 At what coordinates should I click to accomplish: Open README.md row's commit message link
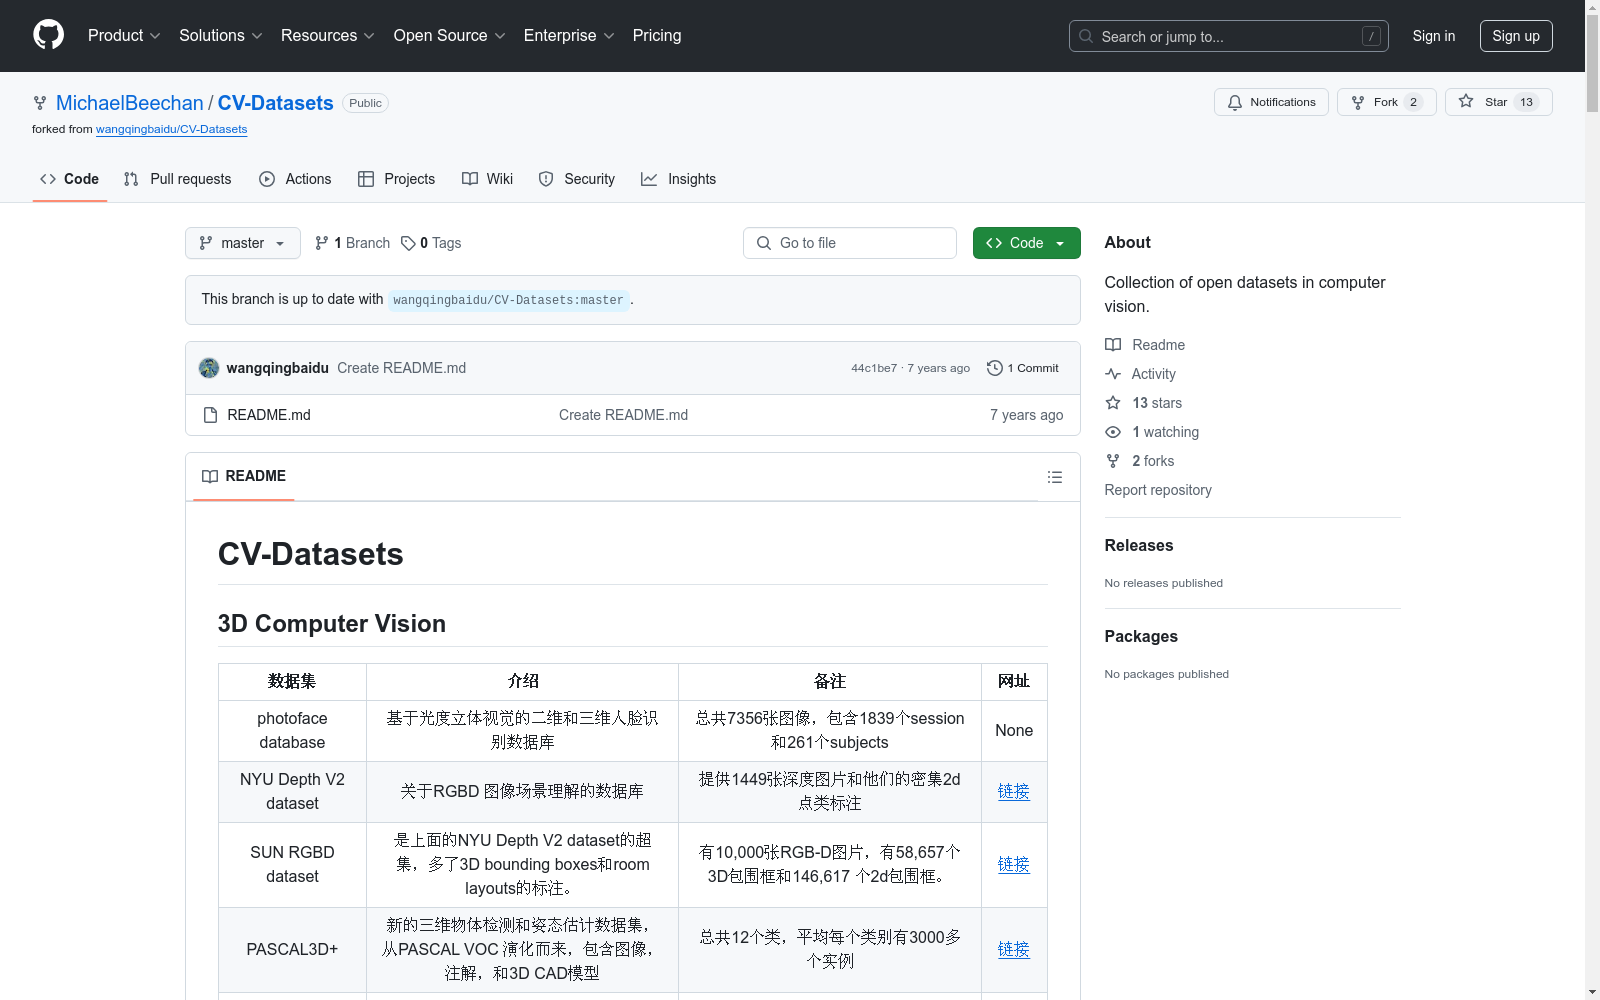pos(623,415)
